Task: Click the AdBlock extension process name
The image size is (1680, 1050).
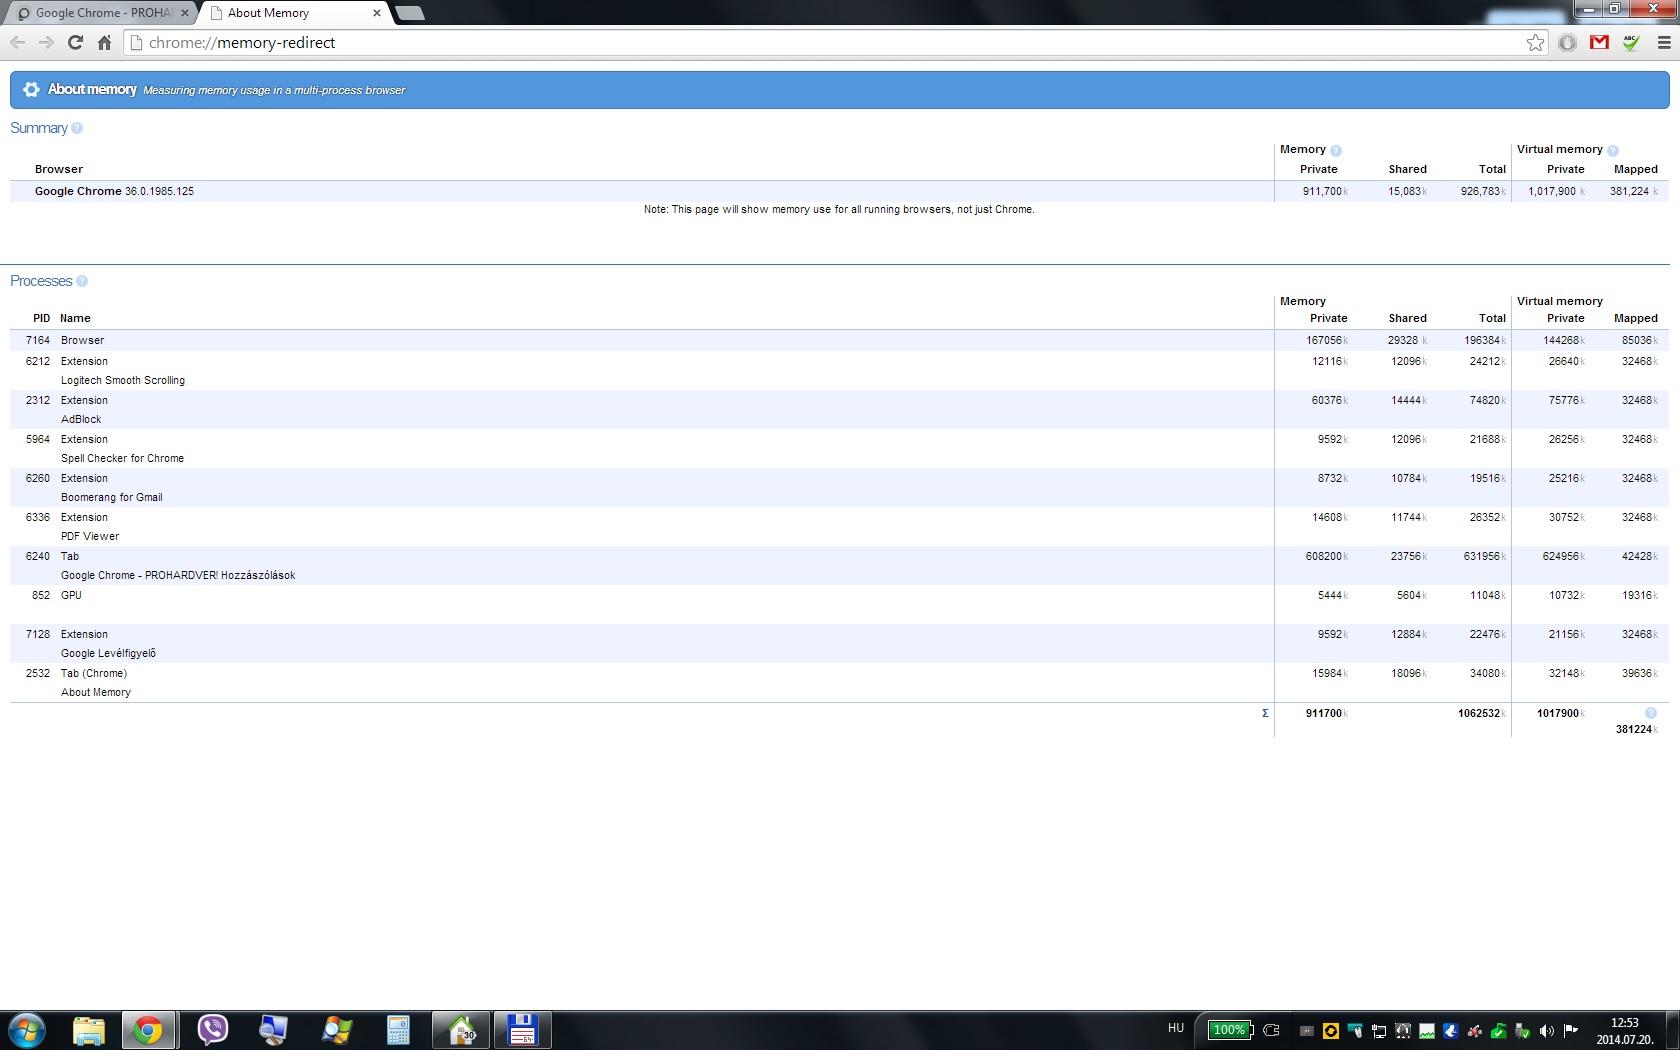Action: click(x=81, y=419)
